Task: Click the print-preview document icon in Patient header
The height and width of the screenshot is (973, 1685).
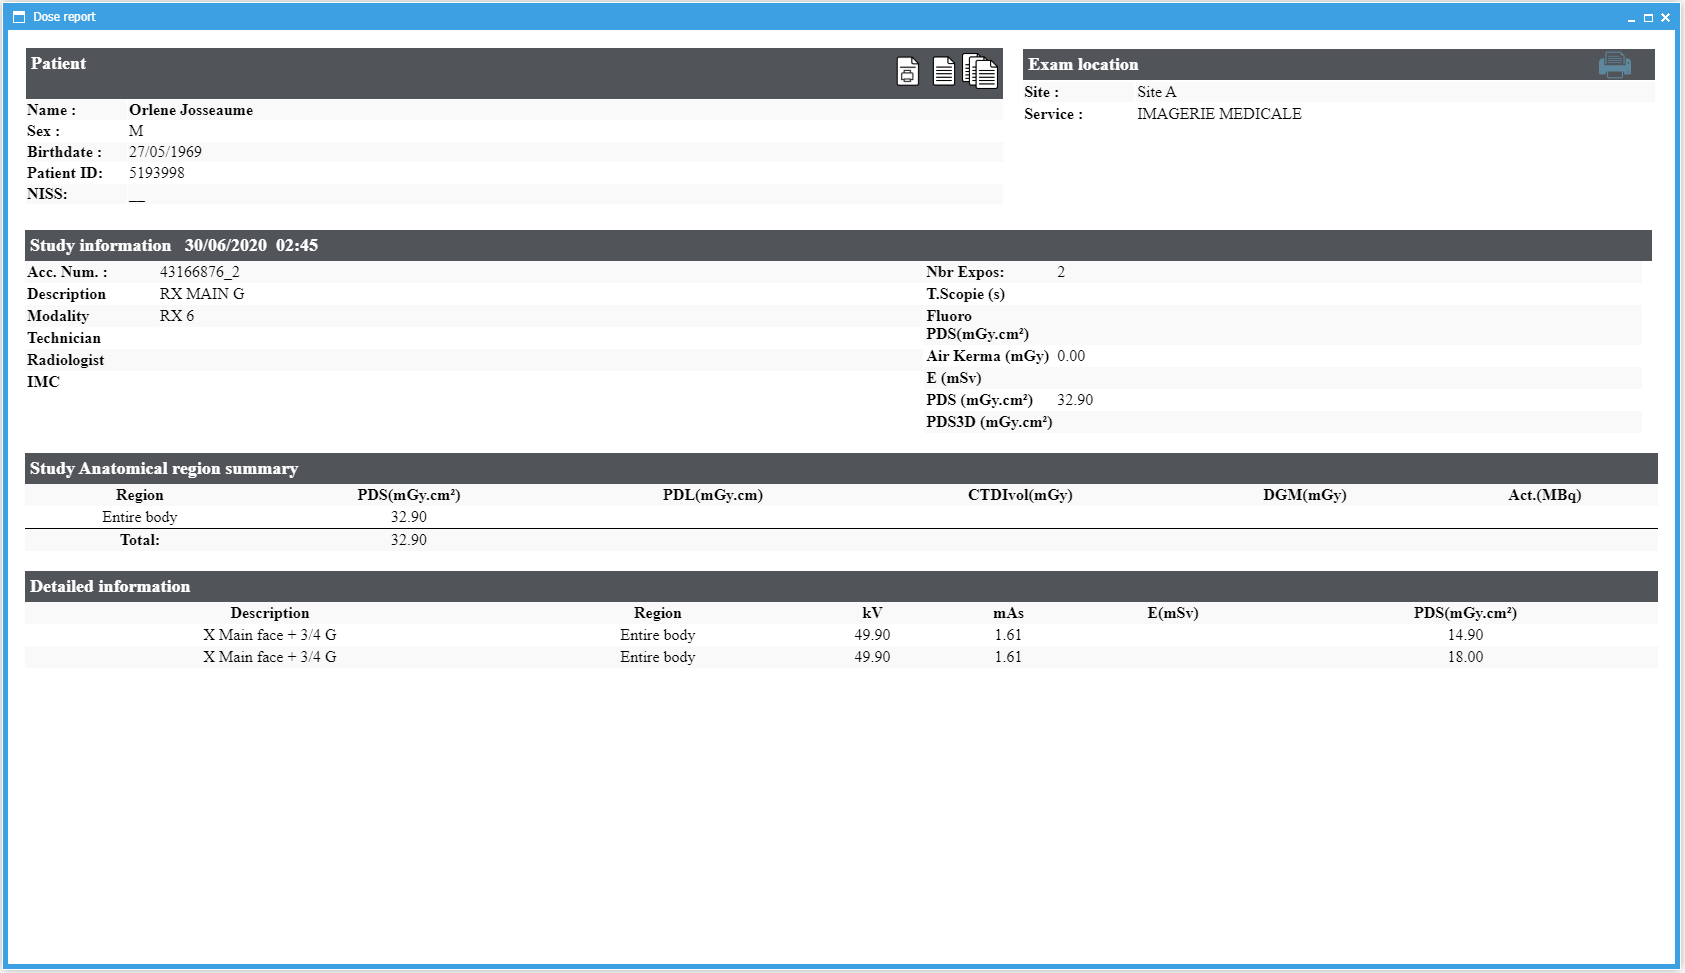Action: click(x=907, y=72)
